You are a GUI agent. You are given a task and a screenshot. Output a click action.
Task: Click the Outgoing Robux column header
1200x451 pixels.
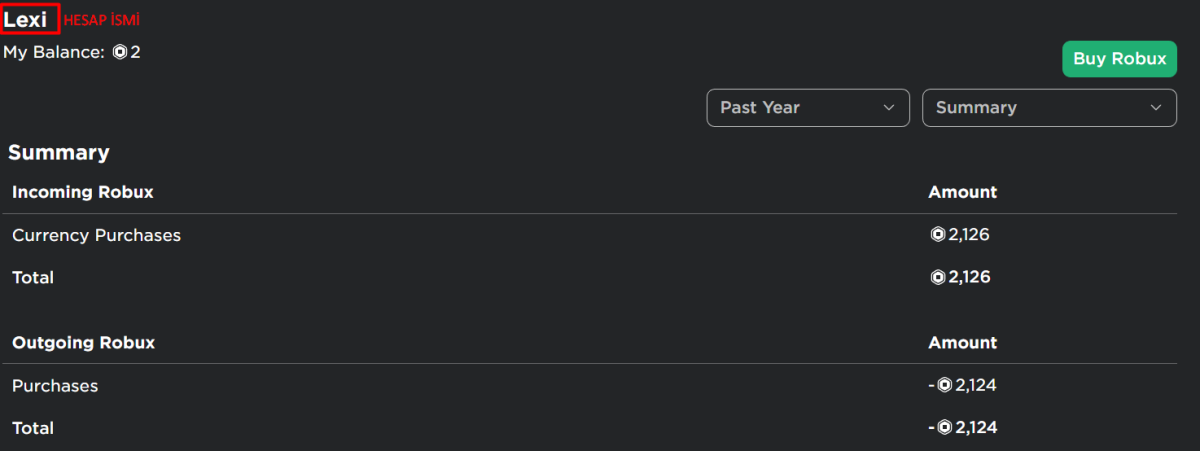coord(84,342)
